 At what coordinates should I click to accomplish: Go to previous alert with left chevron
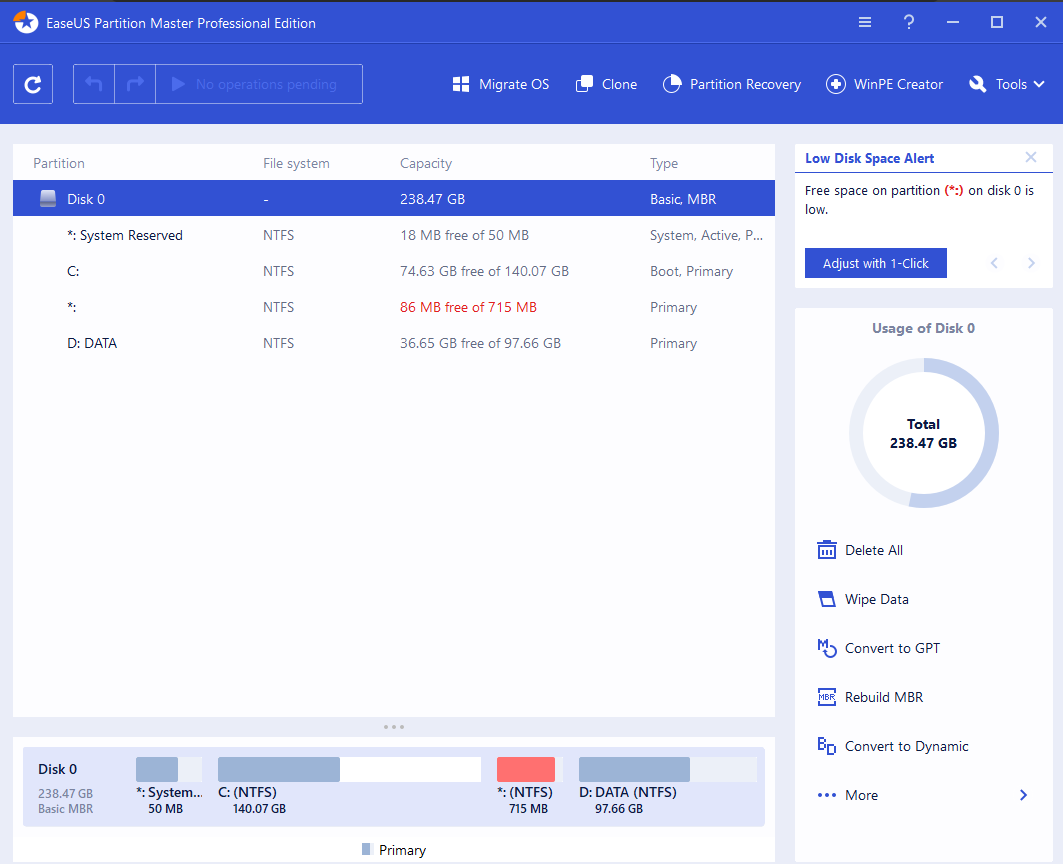995,263
